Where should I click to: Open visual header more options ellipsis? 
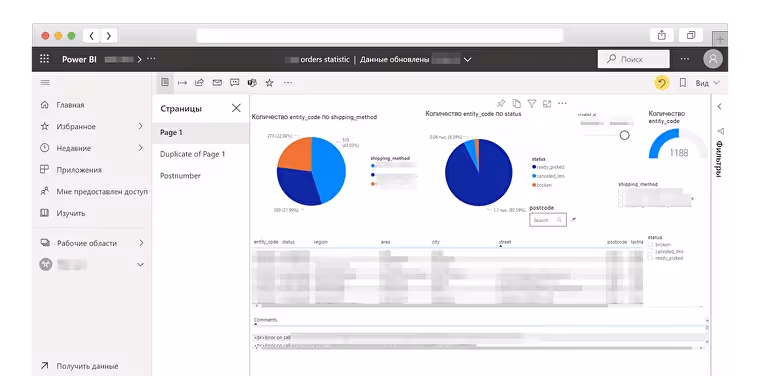click(x=562, y=103)
